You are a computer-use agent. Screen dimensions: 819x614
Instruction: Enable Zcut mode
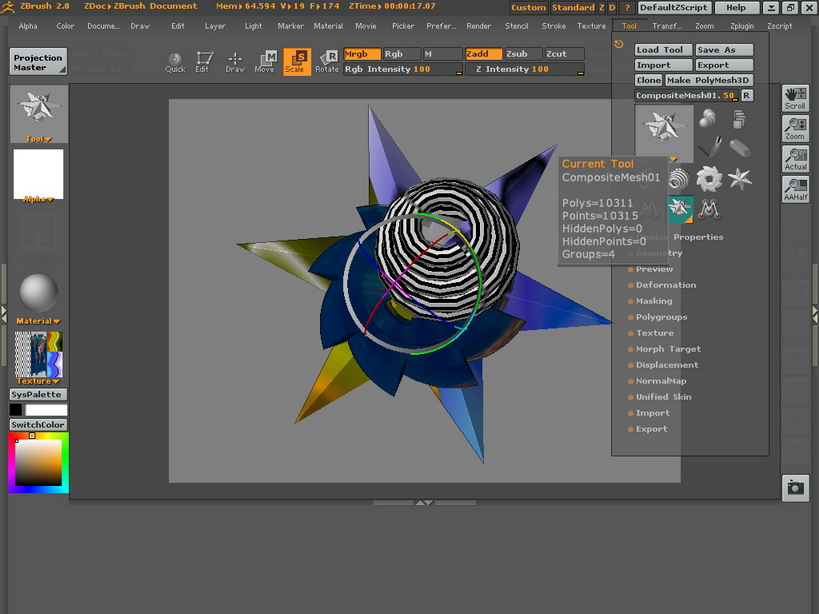point(558,54)
